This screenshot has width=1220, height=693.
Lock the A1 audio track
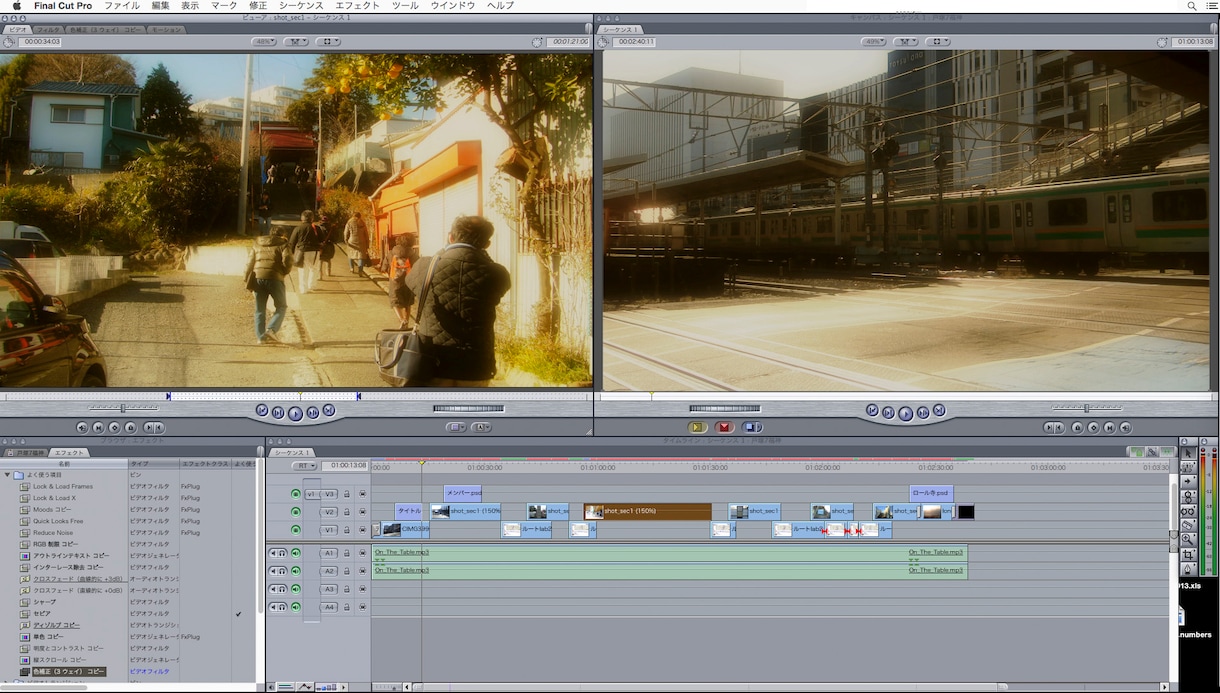[x=347, y=553]
